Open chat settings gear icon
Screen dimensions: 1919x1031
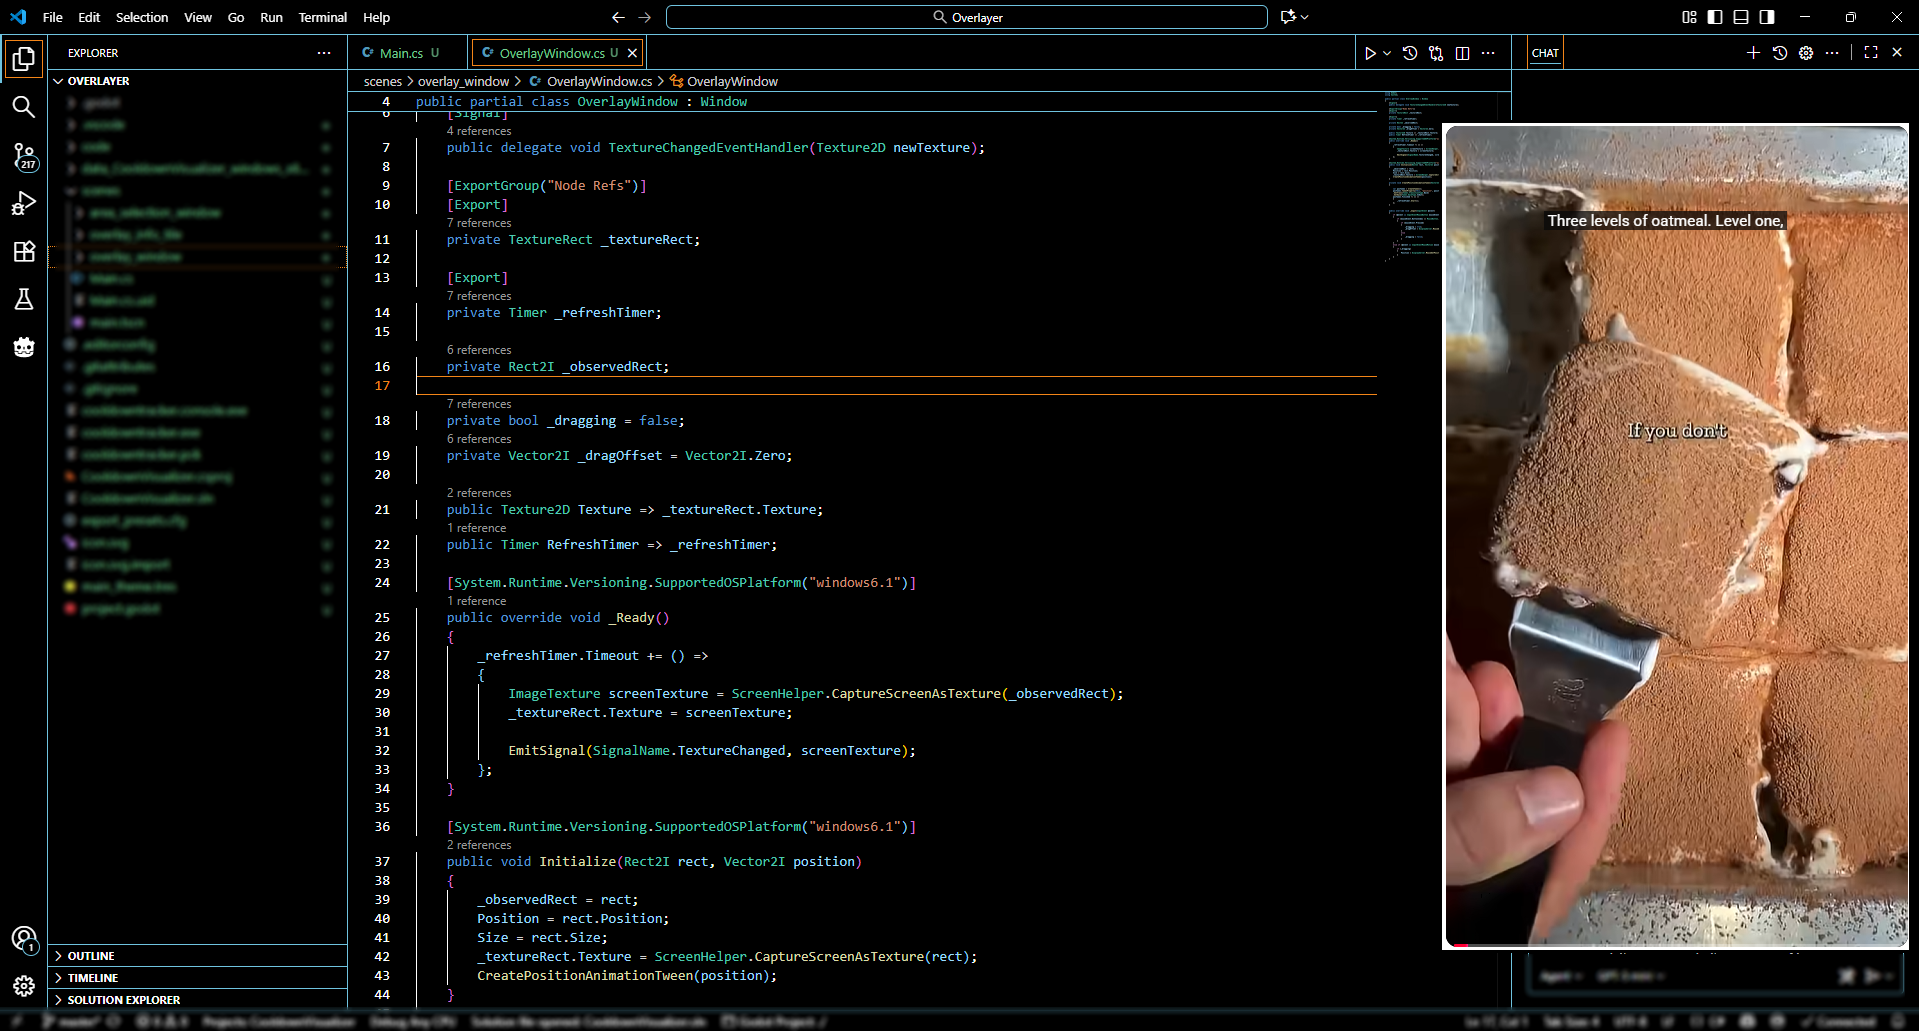coord(1806,53)
